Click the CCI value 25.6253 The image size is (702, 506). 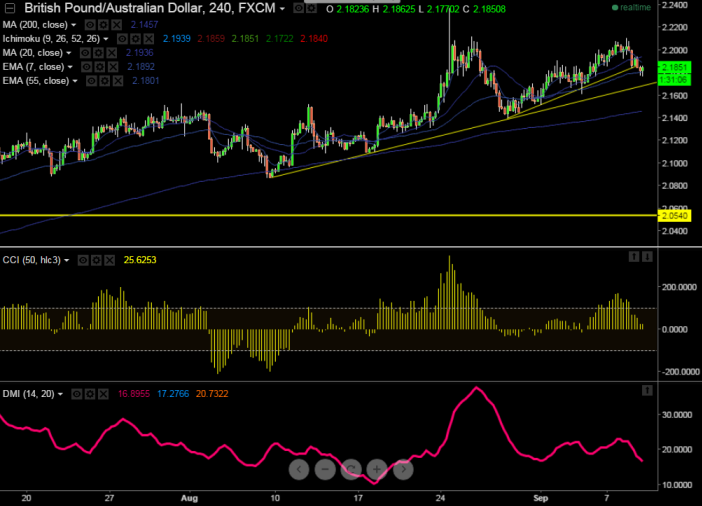pos(140,260)
